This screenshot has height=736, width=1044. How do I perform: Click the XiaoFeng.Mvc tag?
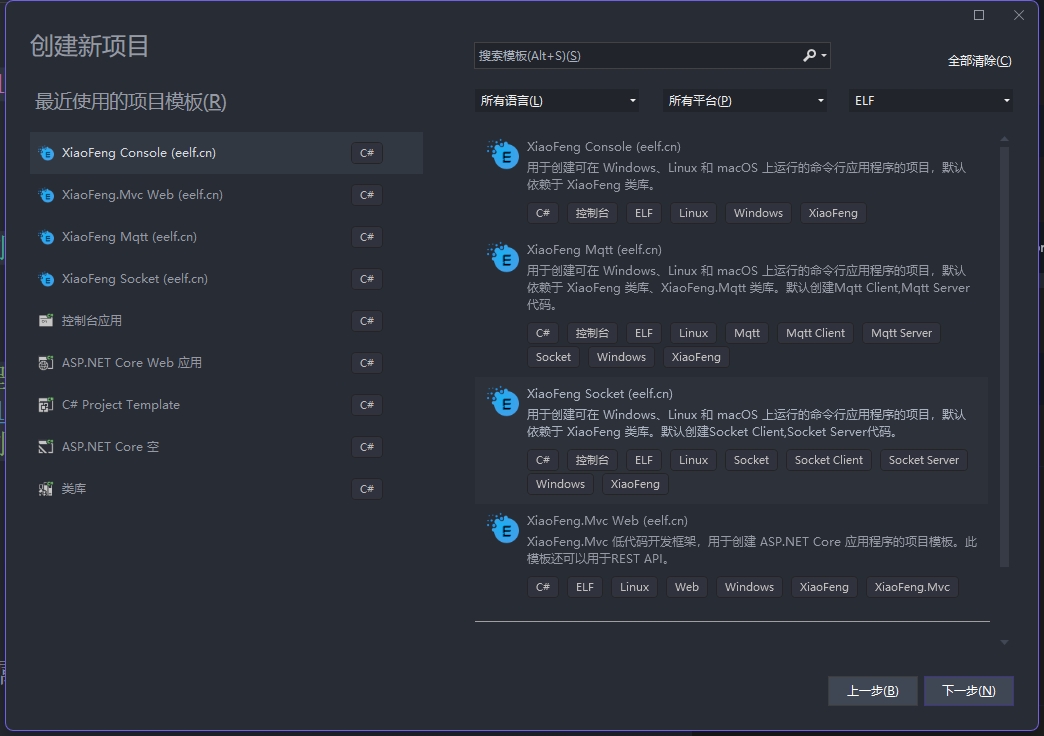(912, 587)
